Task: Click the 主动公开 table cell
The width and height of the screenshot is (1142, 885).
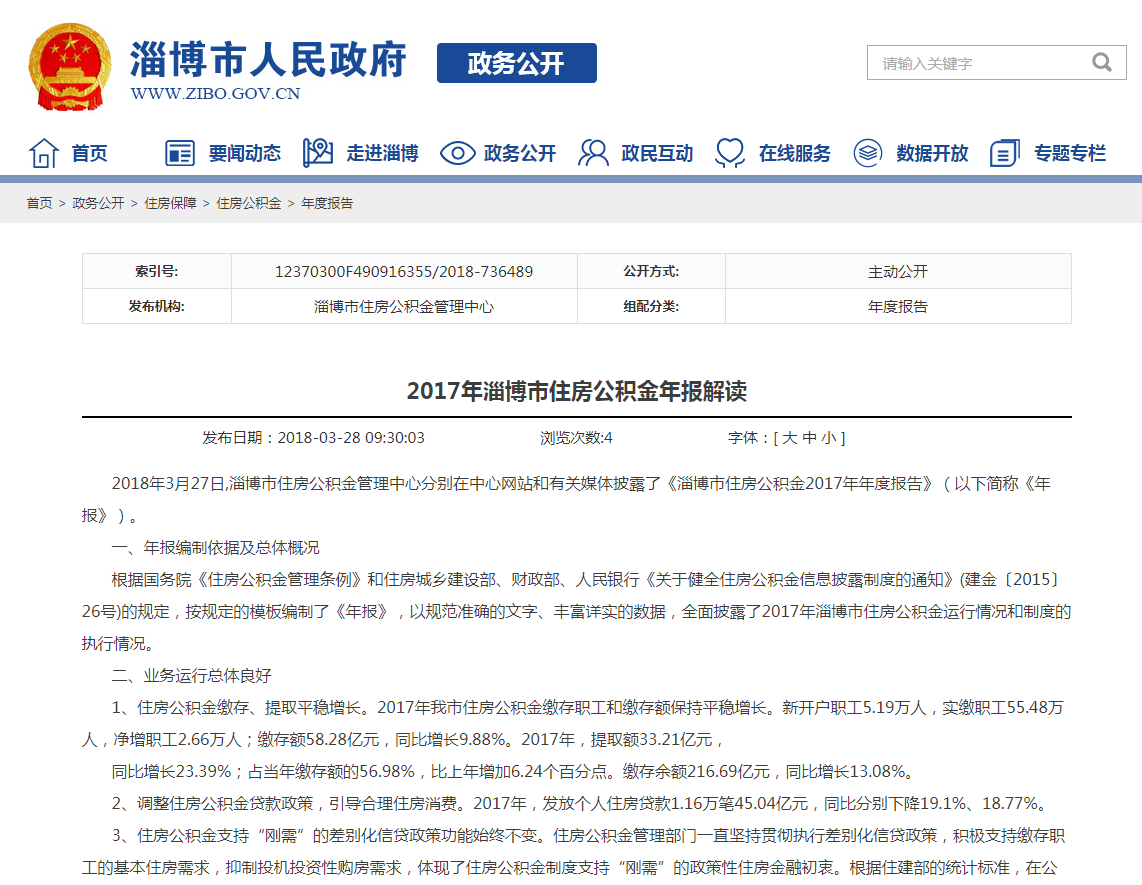Action: [898, 272]
